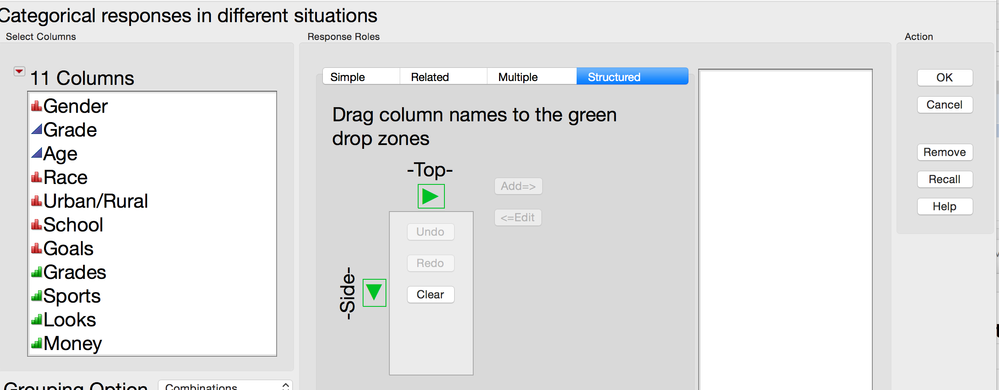Click the empty response roles list box
The width and height of the screenshot is (999, 390).
pos(786,229)
